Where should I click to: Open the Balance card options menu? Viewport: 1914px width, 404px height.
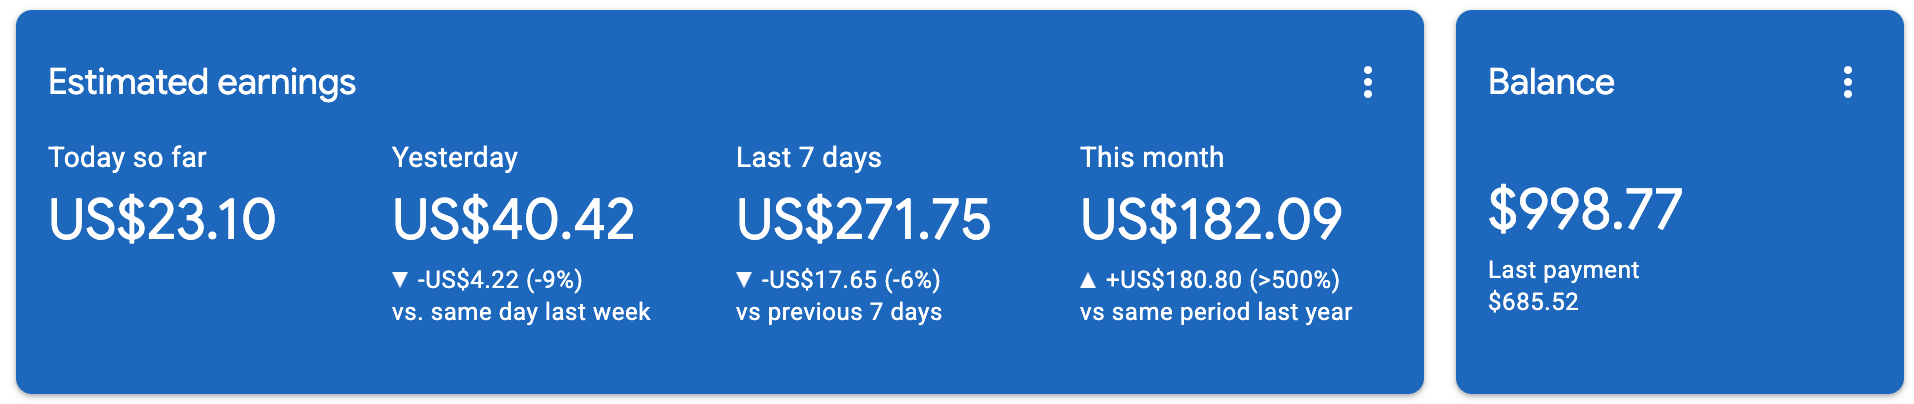coord(1847,82)
